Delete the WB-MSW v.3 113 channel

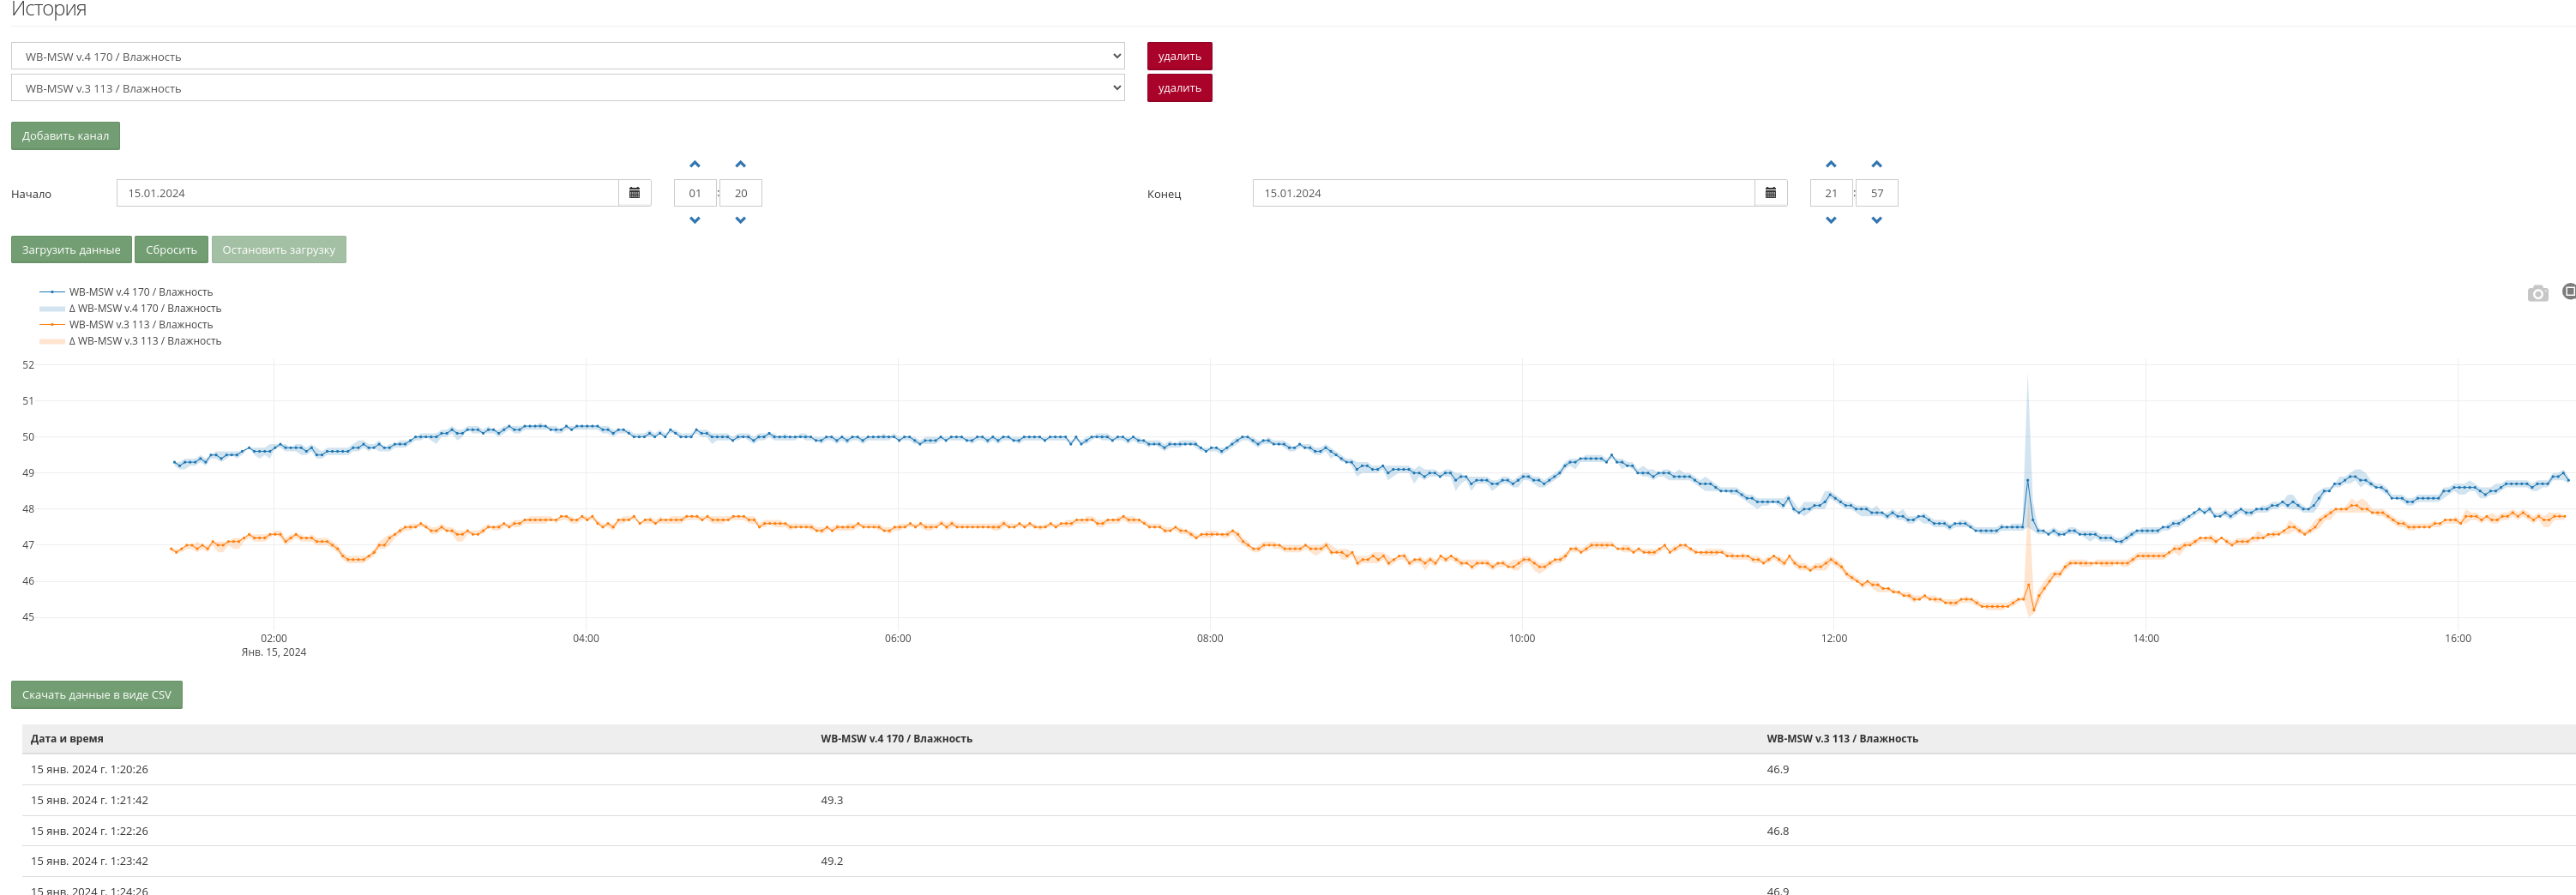point(1179,88)
